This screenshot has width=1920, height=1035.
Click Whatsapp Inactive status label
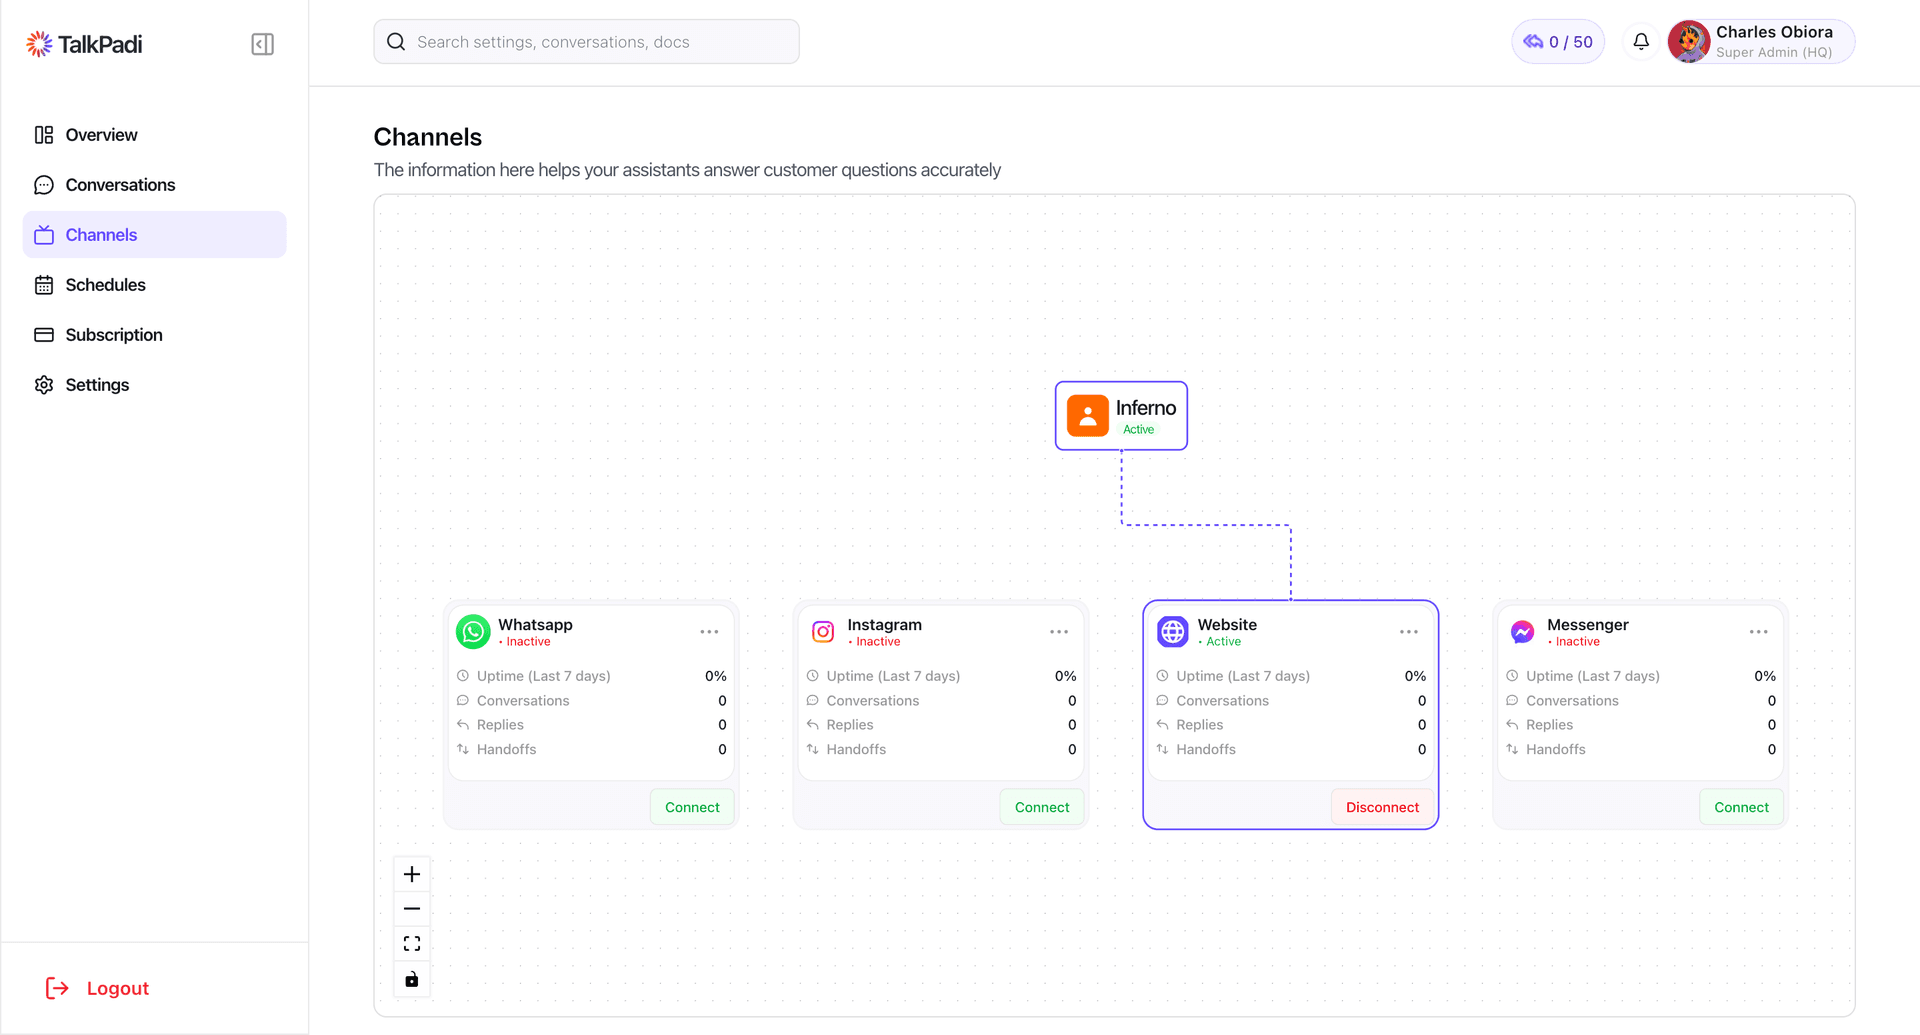pos(525,642)
